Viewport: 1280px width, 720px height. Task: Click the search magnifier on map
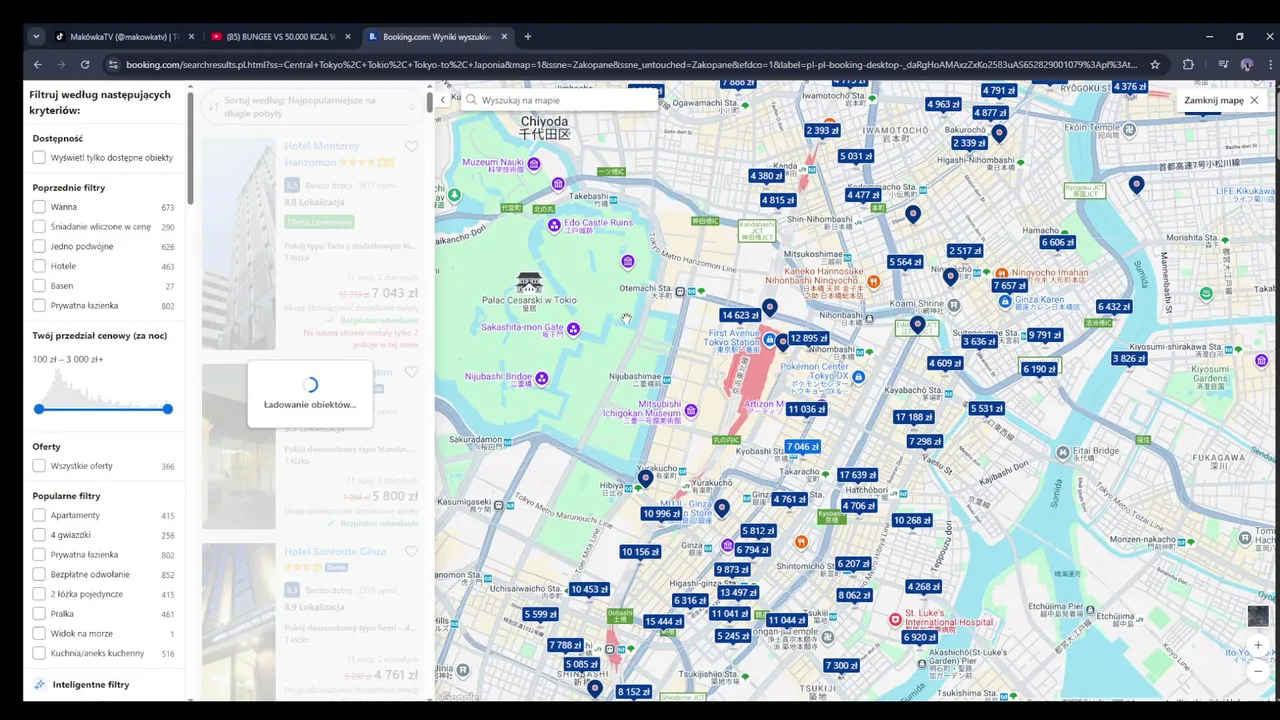coord(471,100)
